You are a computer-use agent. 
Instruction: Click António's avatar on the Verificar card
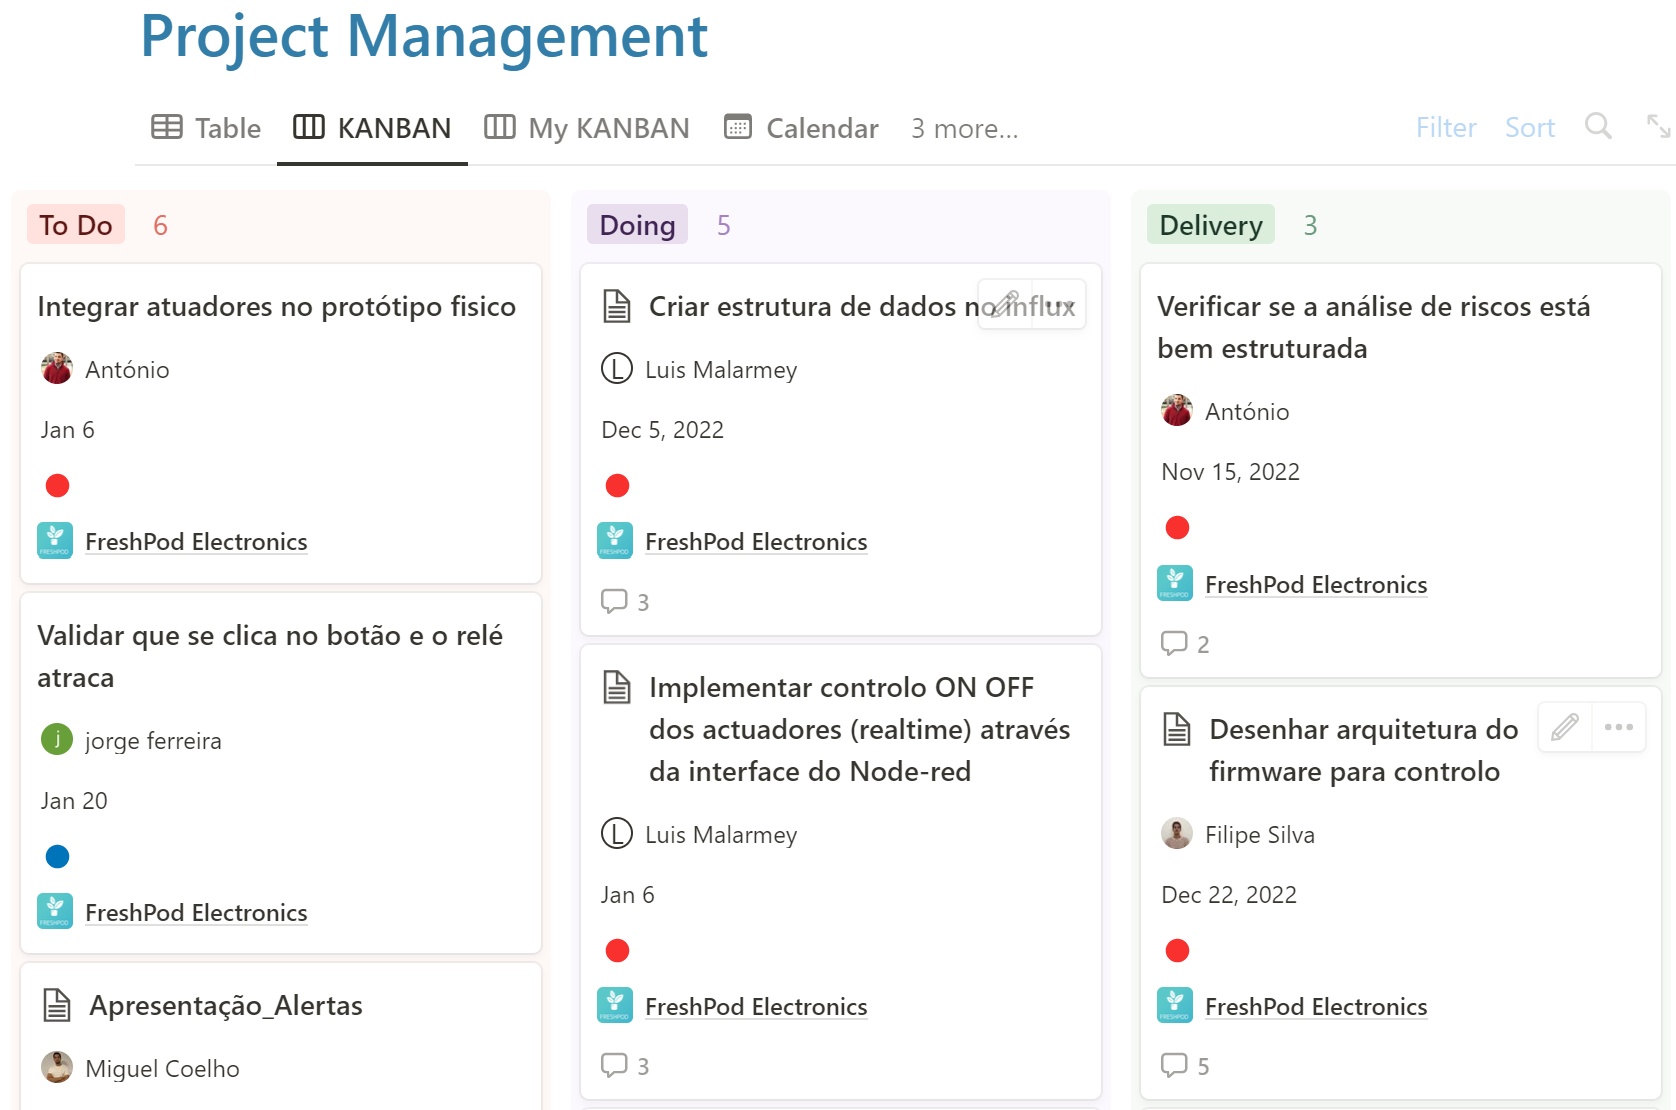tap(1177, 410)
